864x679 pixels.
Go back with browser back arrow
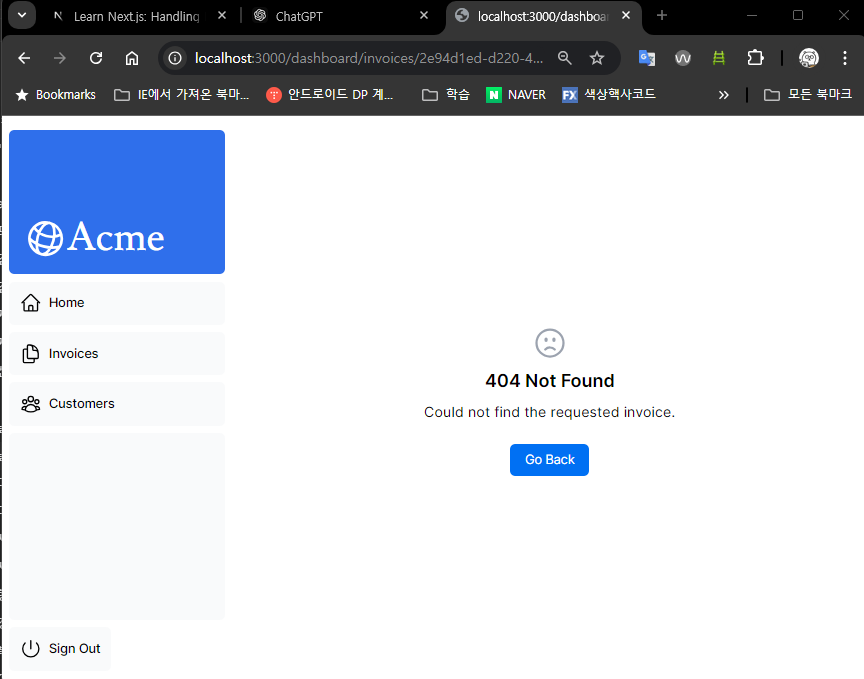point(24,58)
